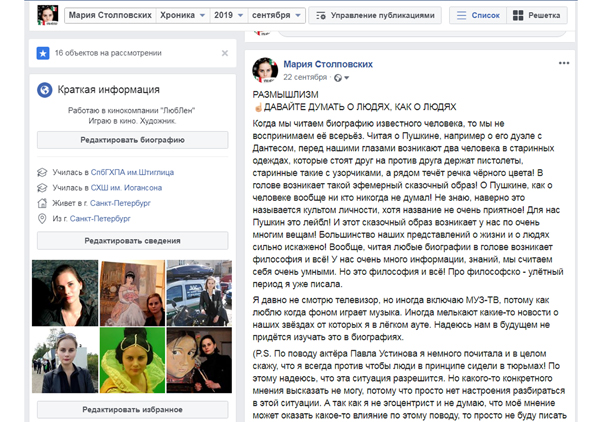
Task: Click Управление публикациями button
Action: [x=375, y=16]
